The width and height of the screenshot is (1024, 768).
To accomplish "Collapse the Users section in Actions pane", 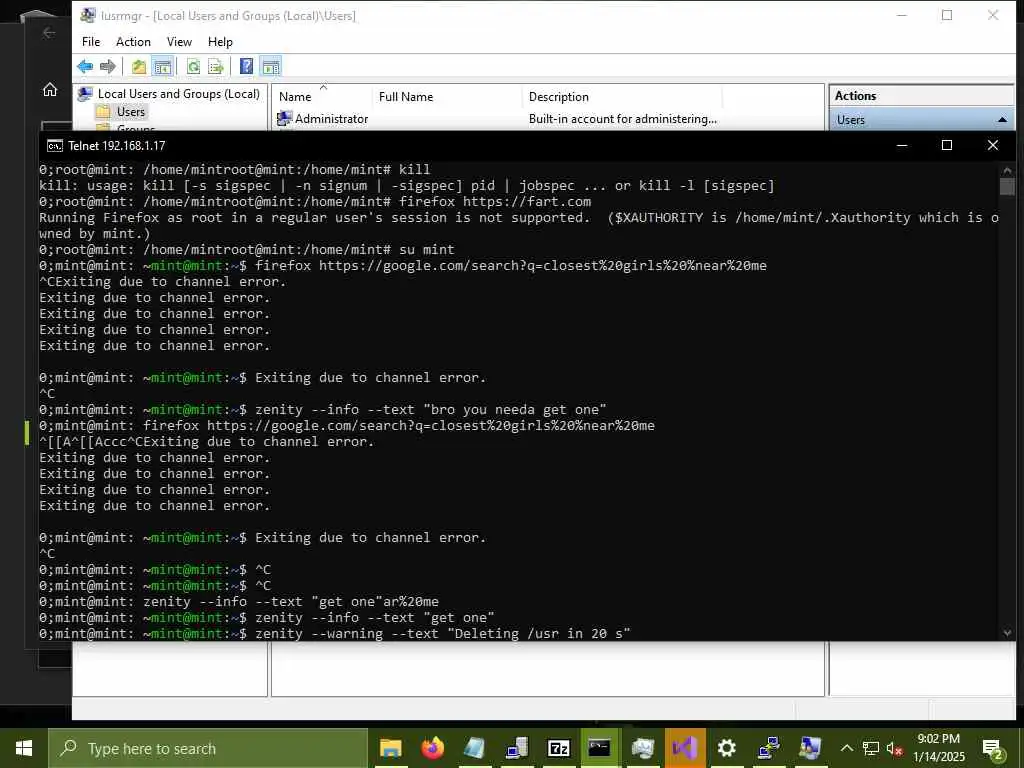I will point(1002,120).
